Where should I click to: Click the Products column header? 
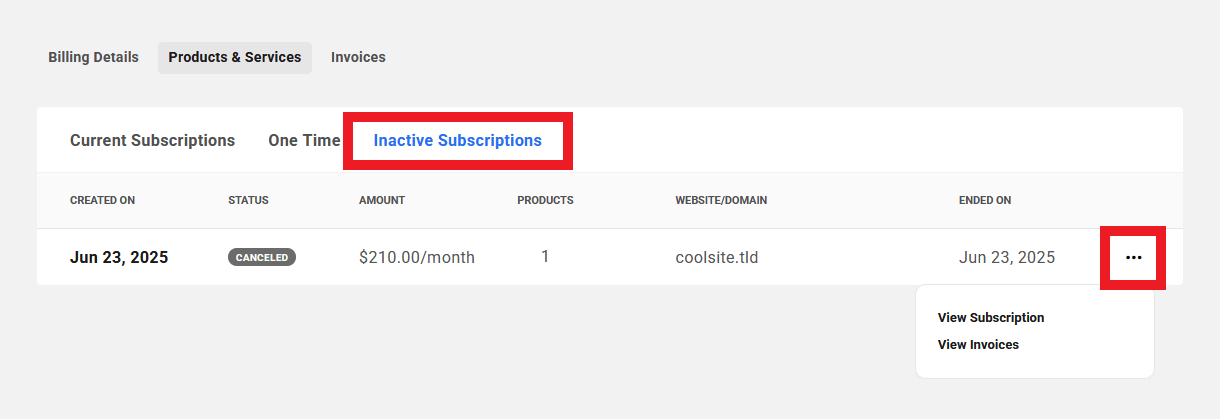pos(545,200)
